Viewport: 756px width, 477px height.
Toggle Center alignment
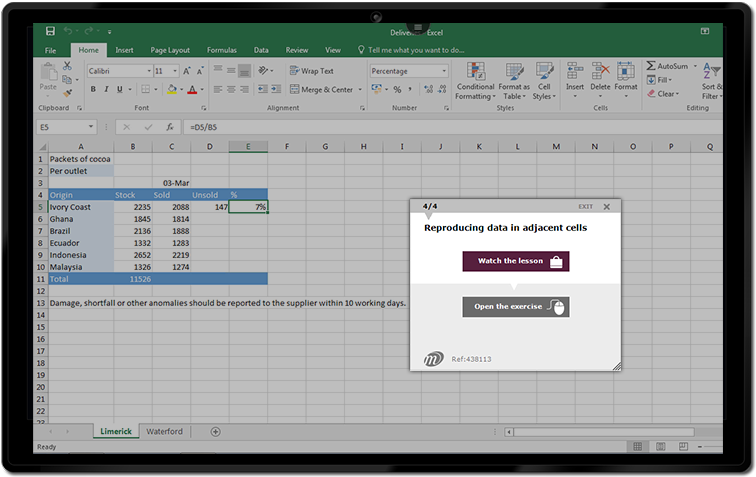(231, 89)
